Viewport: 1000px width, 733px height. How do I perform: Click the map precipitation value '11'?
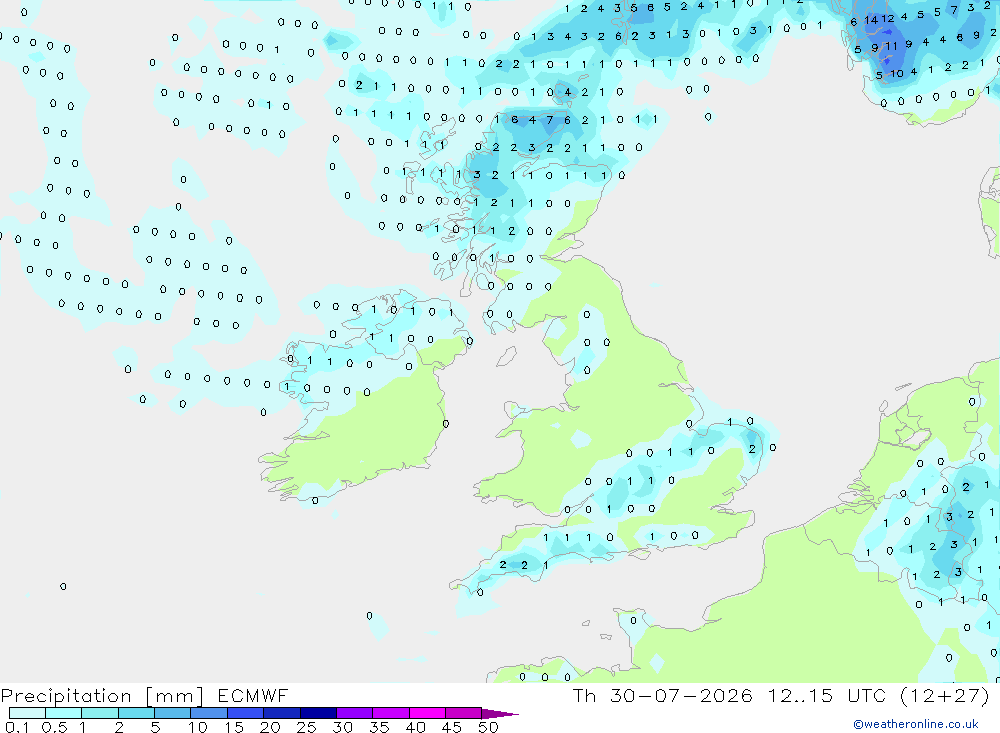(x=891, y=46)
